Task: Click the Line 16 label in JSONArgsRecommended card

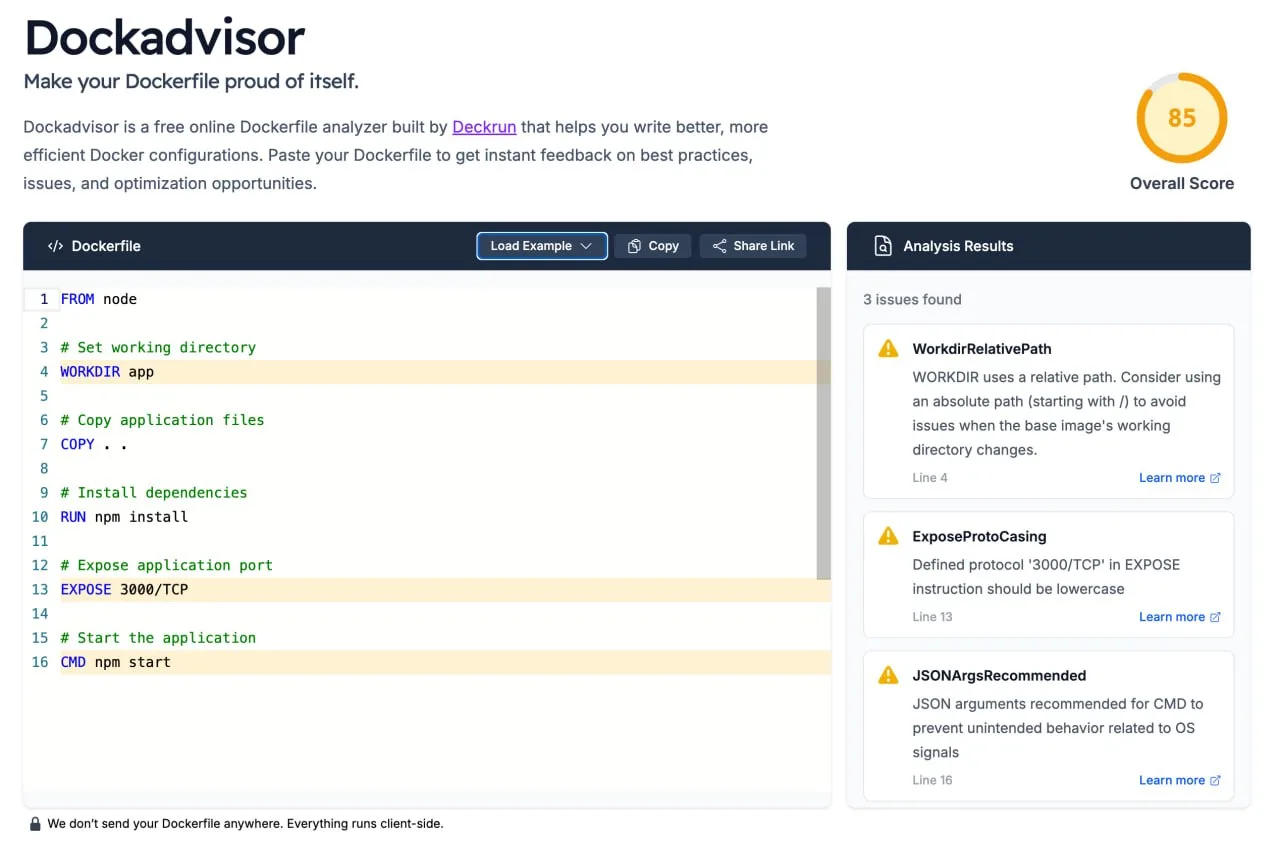Action: [932, 780]
